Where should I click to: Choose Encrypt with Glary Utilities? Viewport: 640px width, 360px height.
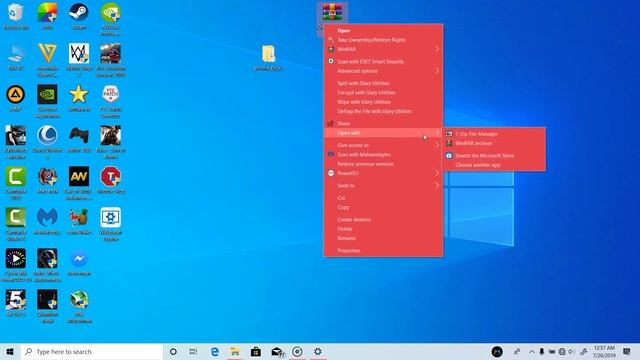pyautogui.click(x=383, y=93)
